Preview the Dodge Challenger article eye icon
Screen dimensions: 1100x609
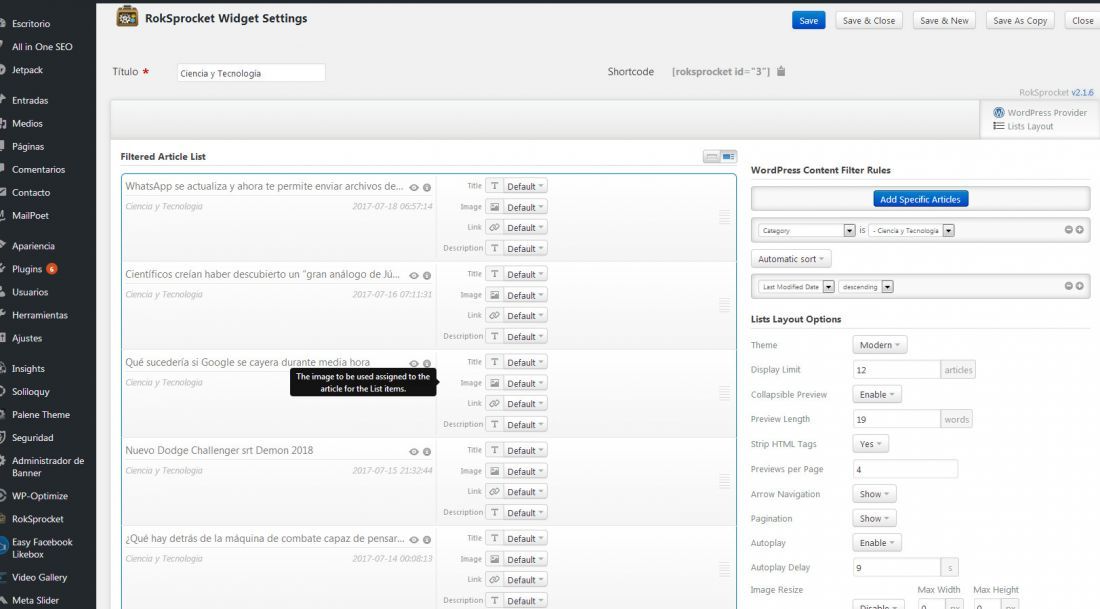pos(414,452)
